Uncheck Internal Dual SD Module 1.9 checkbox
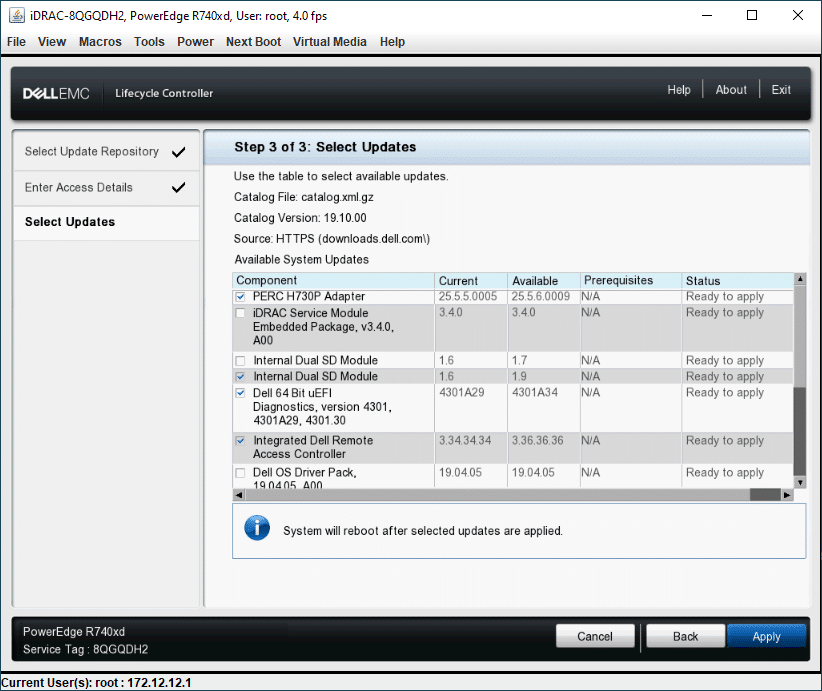The image size is (822, 691). (x=240, y=376)
